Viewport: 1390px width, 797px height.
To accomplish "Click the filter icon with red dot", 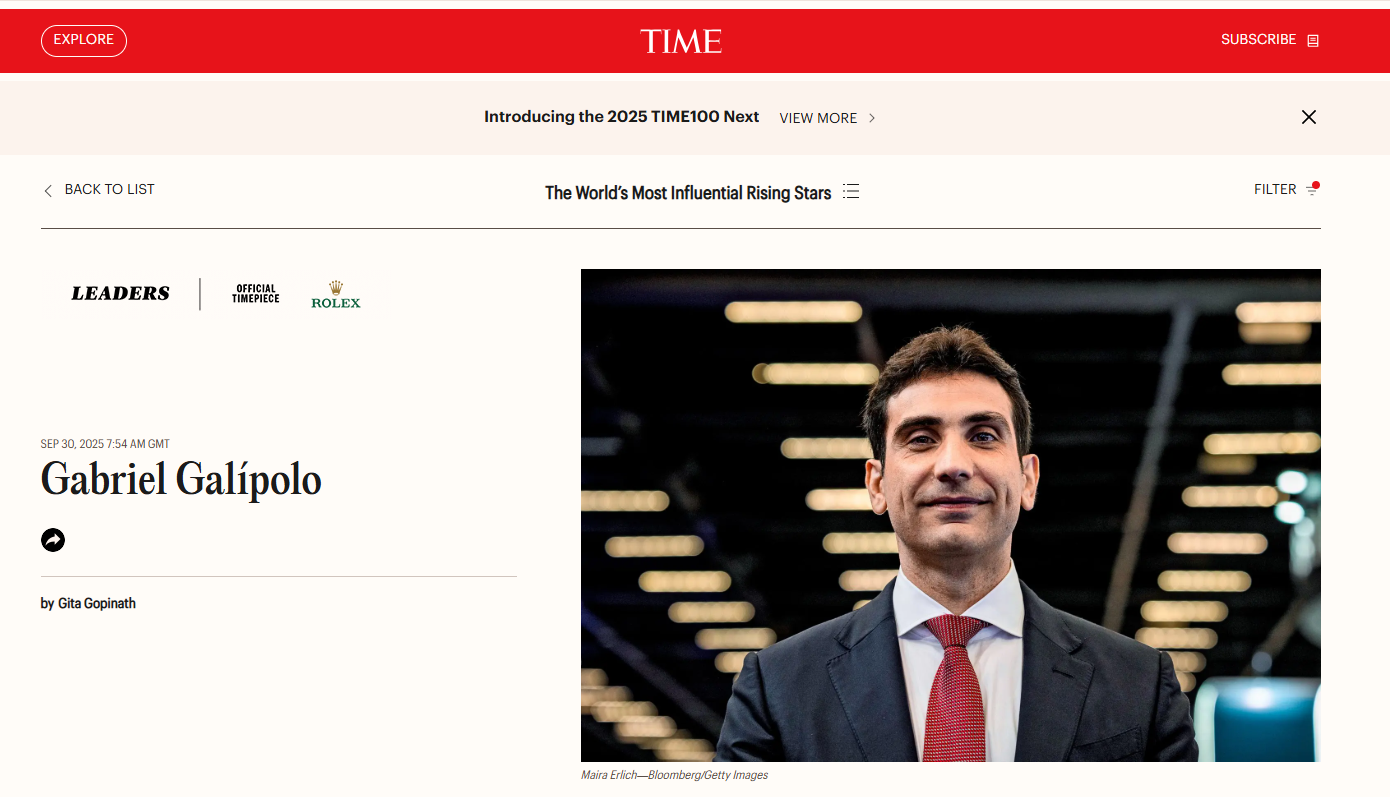I will point(1313,189).
